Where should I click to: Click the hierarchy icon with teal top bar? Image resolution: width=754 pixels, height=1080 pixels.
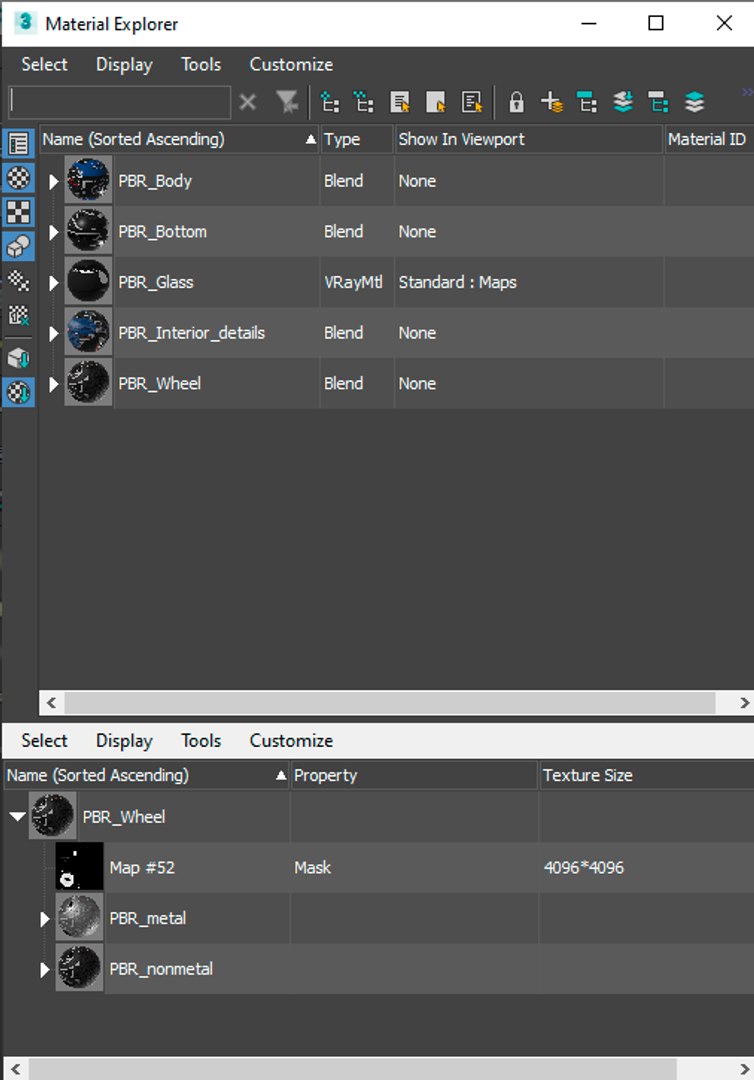(587, 103)
